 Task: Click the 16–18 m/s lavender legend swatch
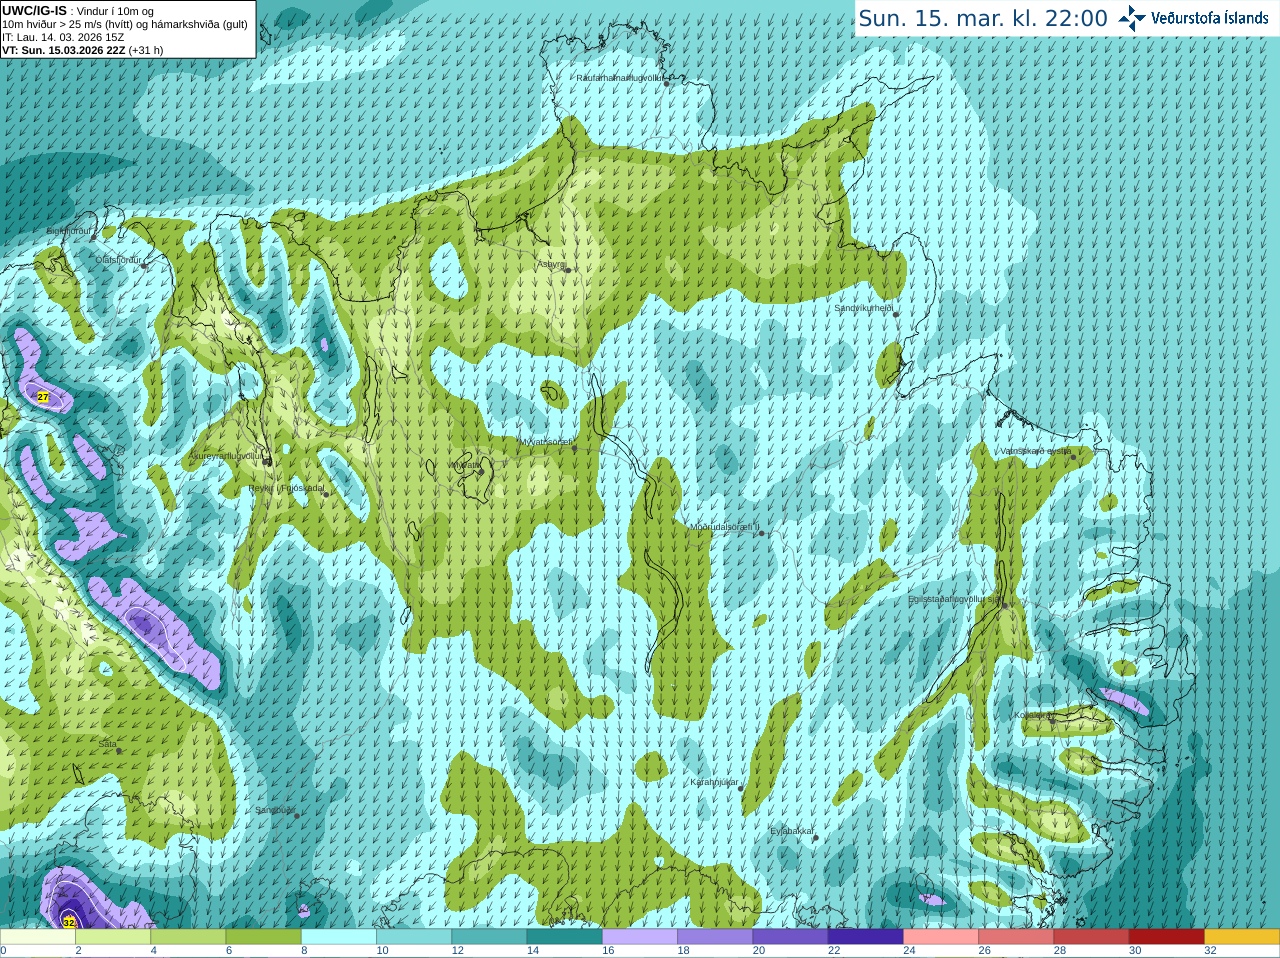[x=640, y=937]
